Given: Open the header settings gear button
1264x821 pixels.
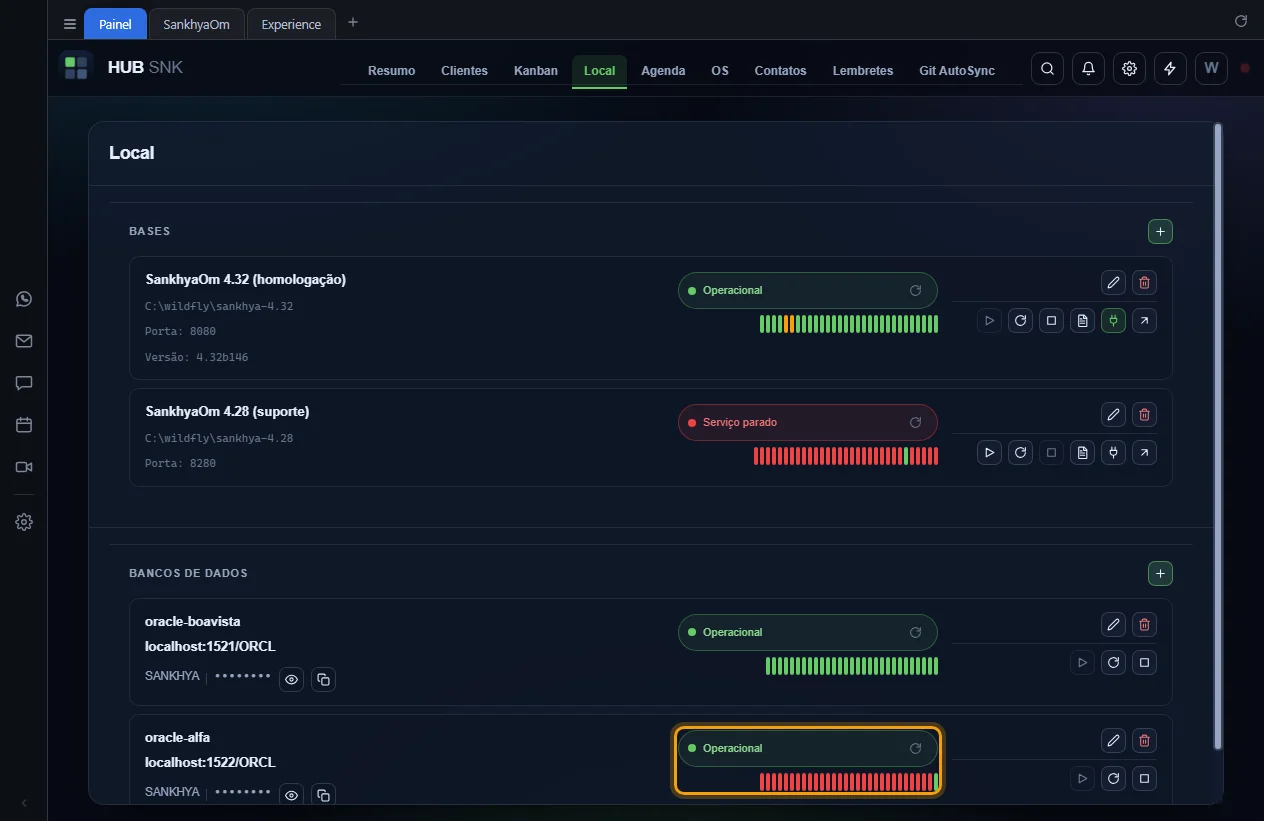Looking at the screenshot, I should pyautogui.click(x=1129, y=69).
